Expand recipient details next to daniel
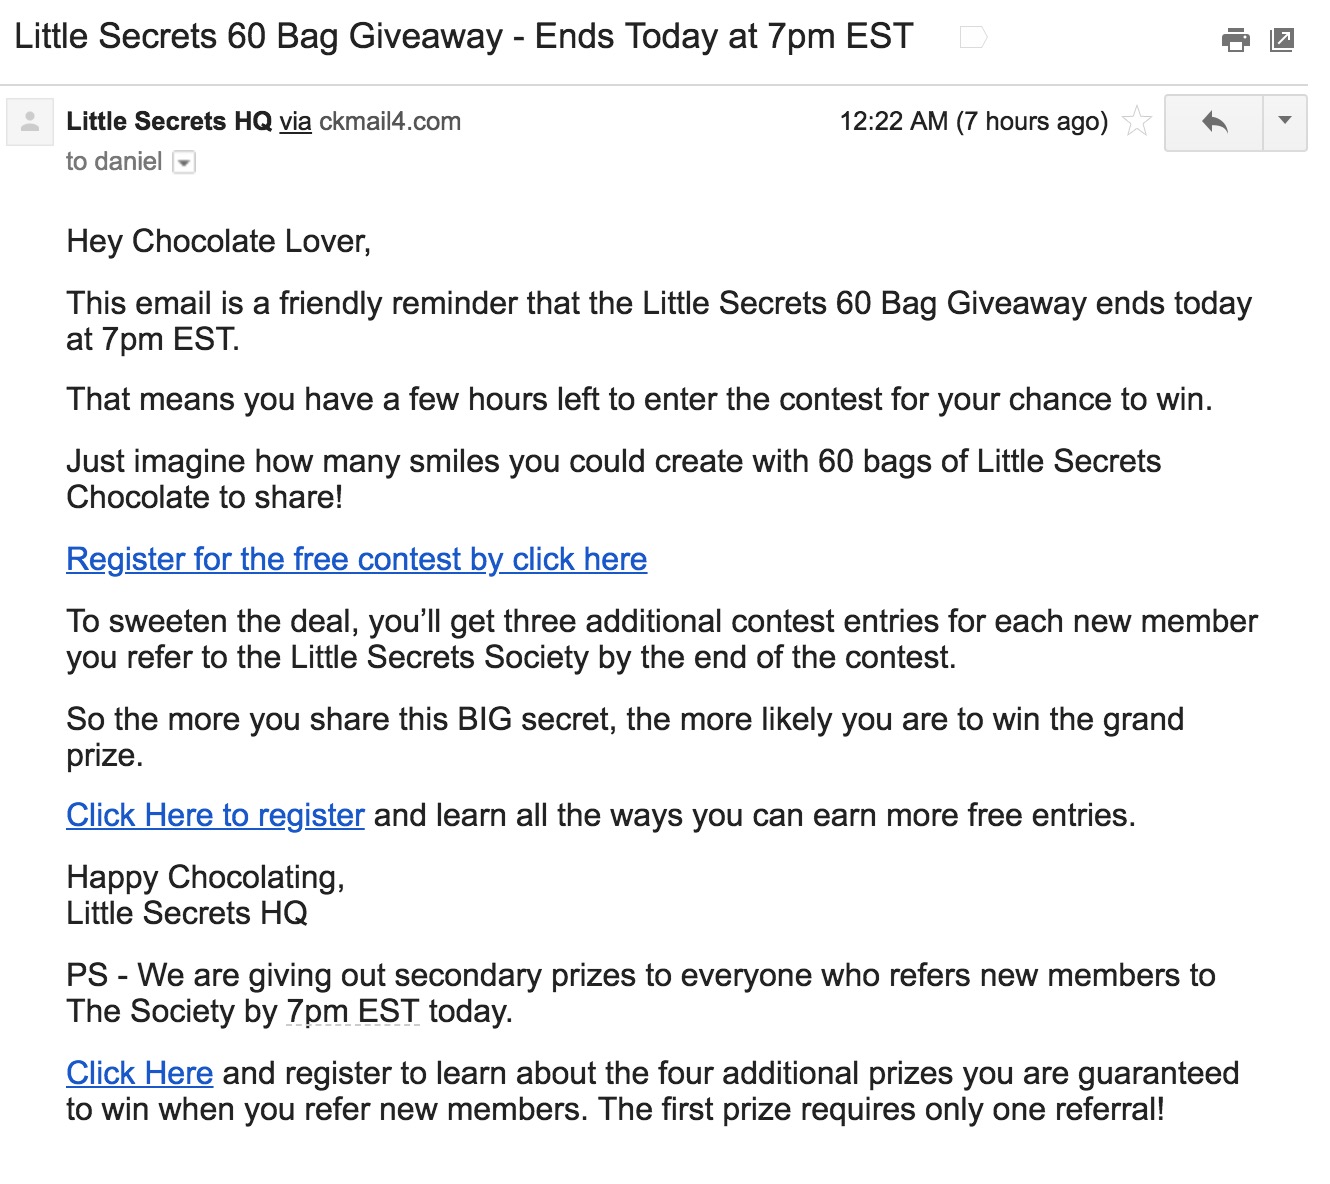 click(184, 161)
